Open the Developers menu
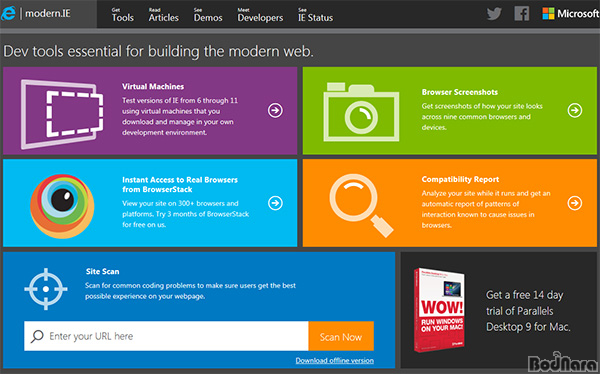 260,15
